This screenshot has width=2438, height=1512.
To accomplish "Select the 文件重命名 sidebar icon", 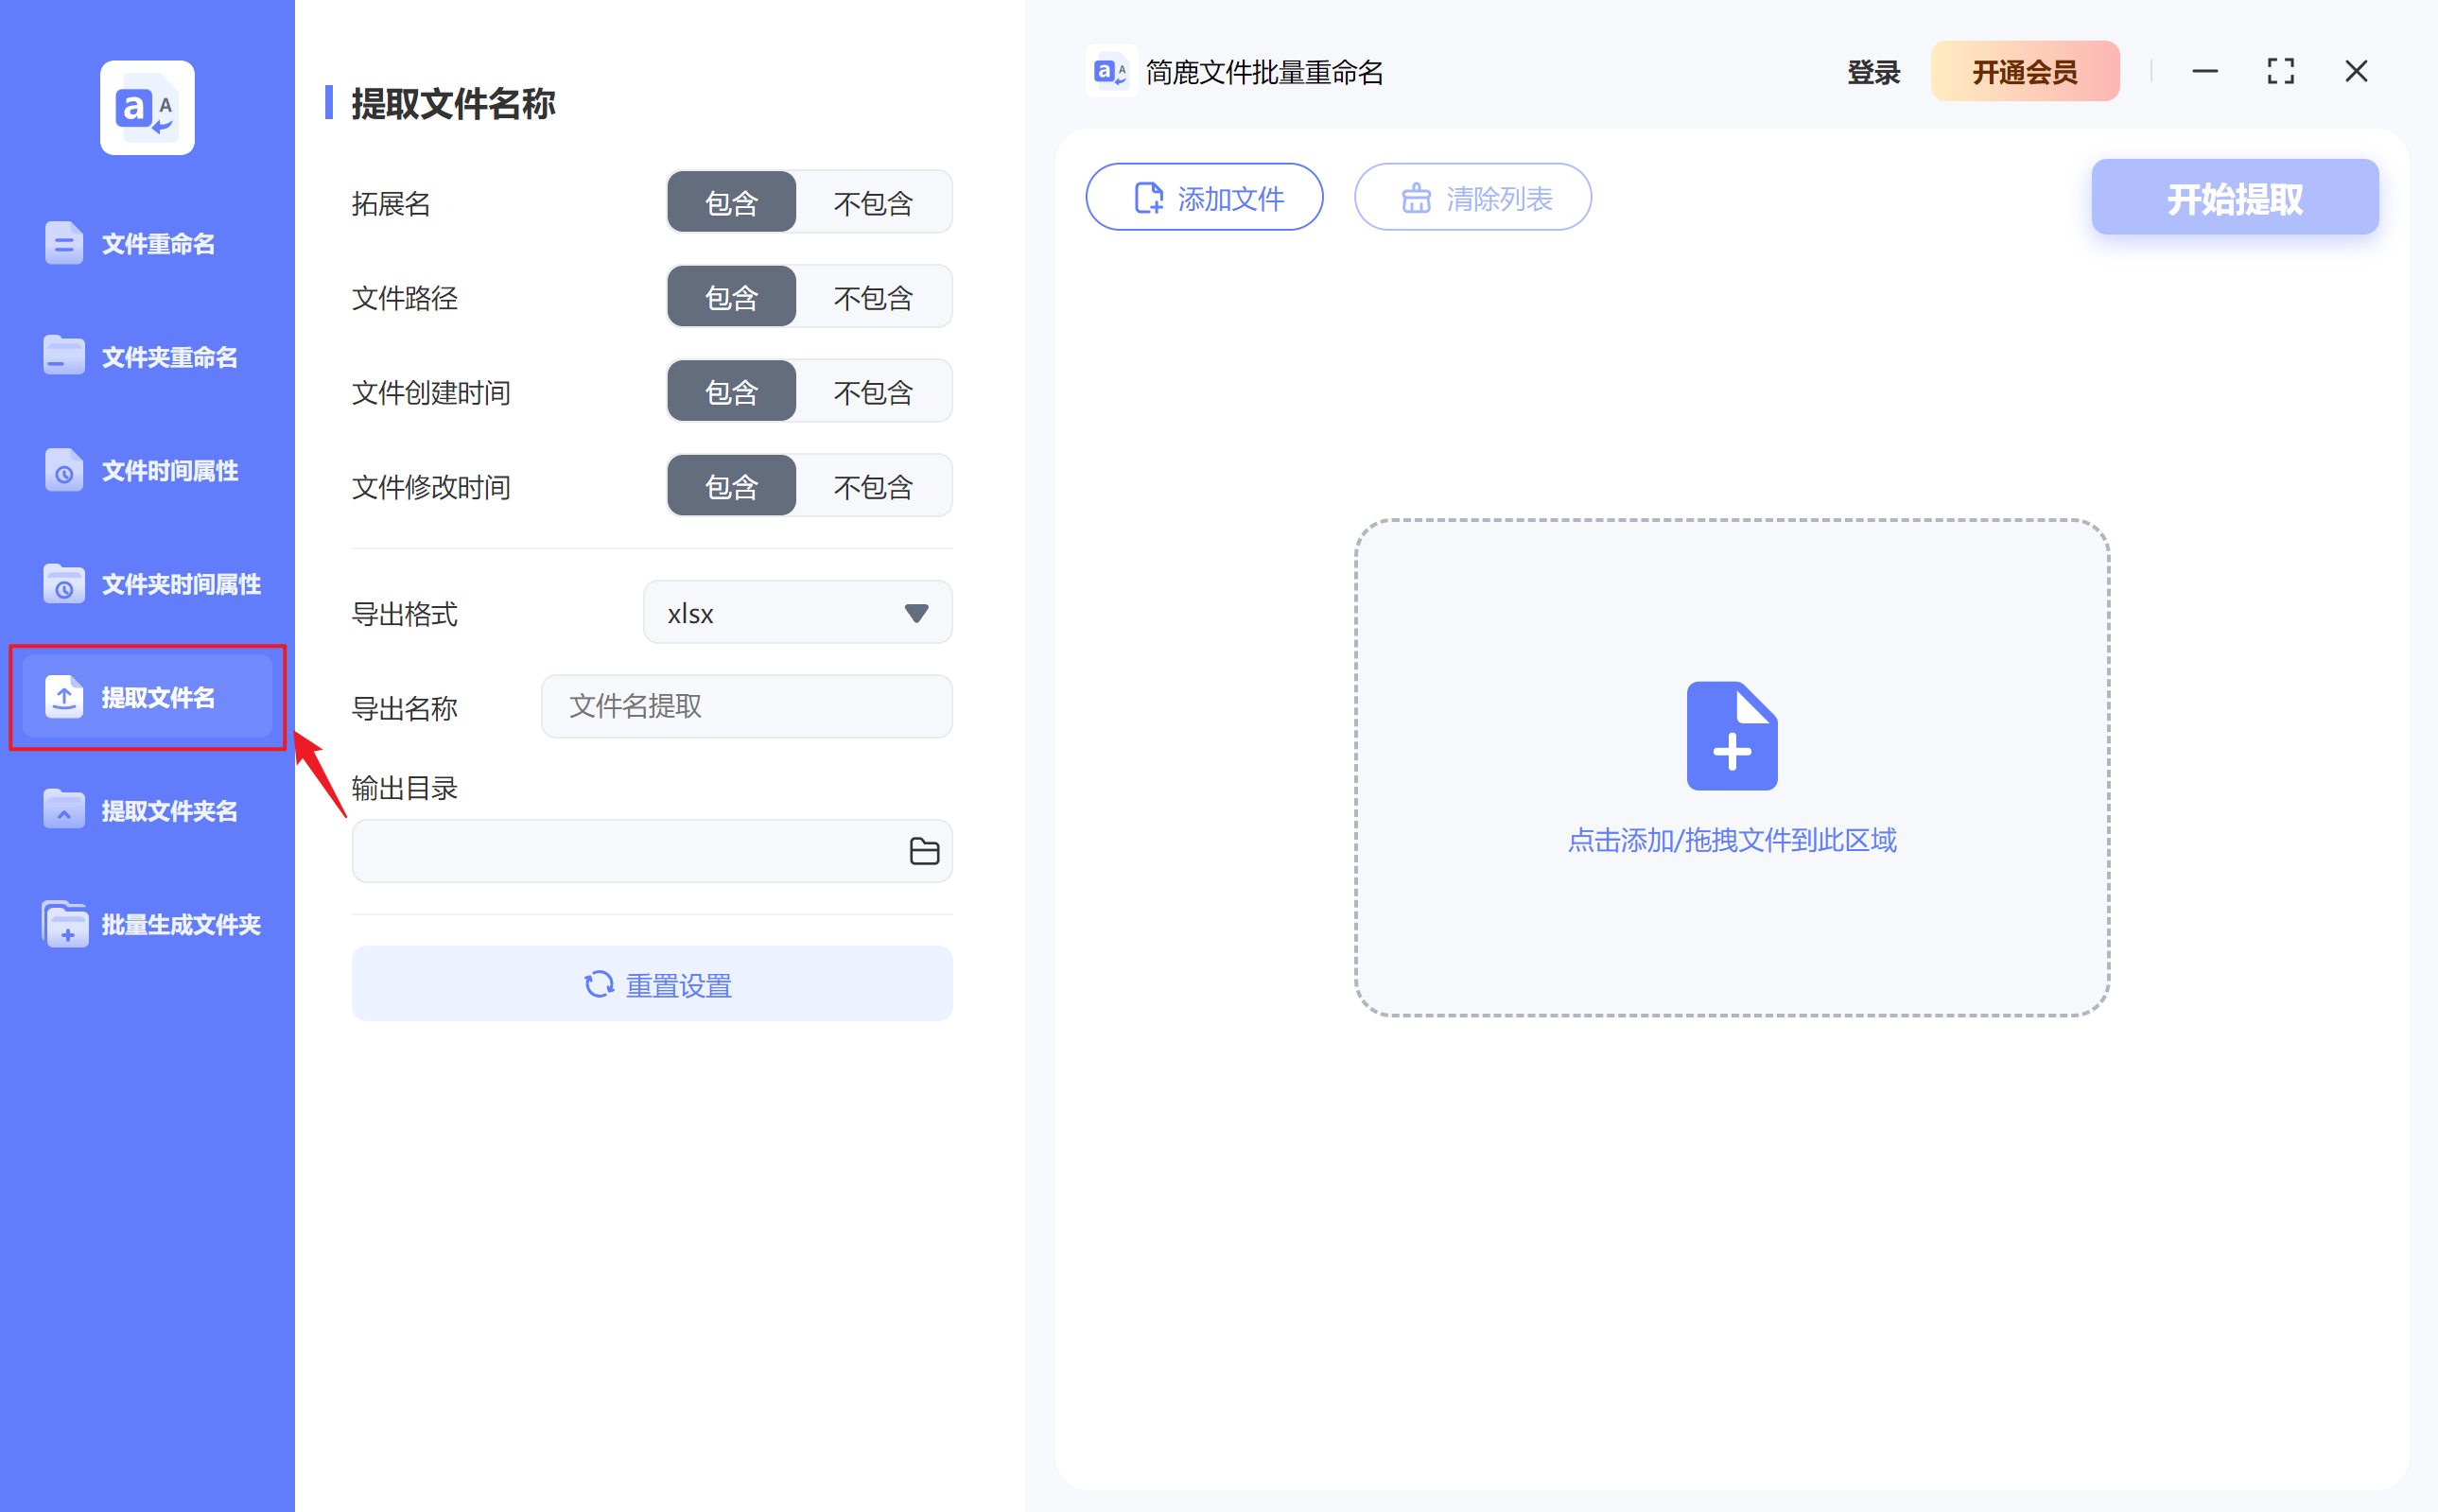I will [64, 242].
